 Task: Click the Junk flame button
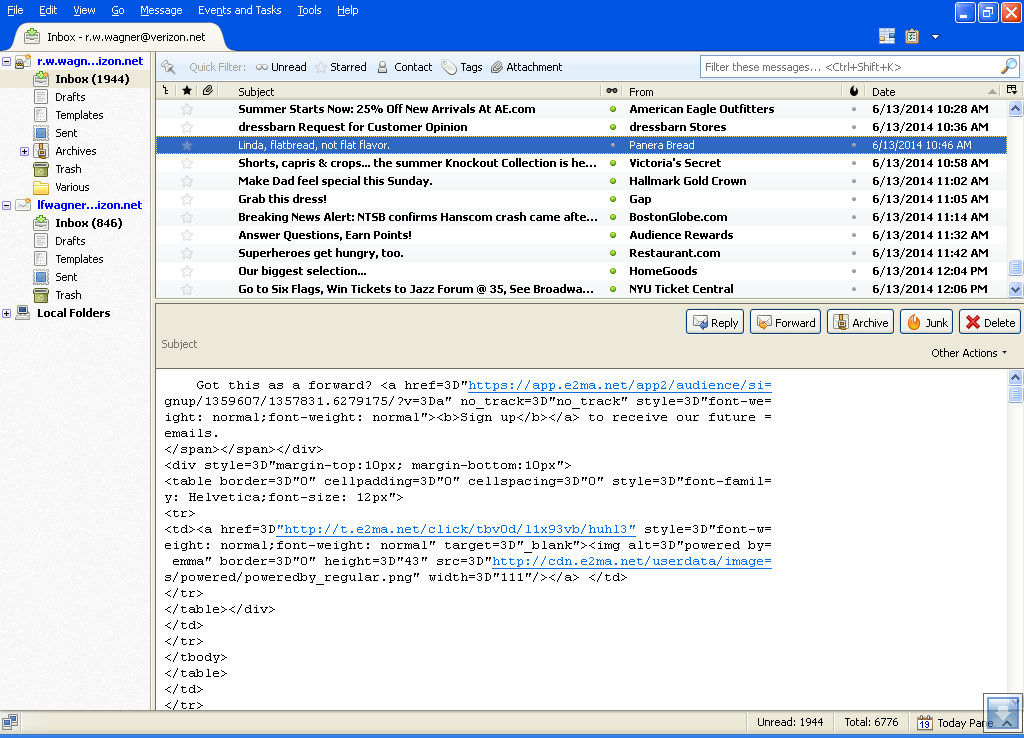point(926,322)
